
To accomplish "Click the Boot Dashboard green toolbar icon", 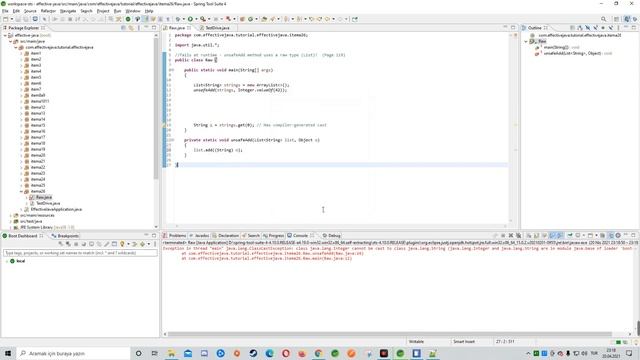I will point(128,19).
